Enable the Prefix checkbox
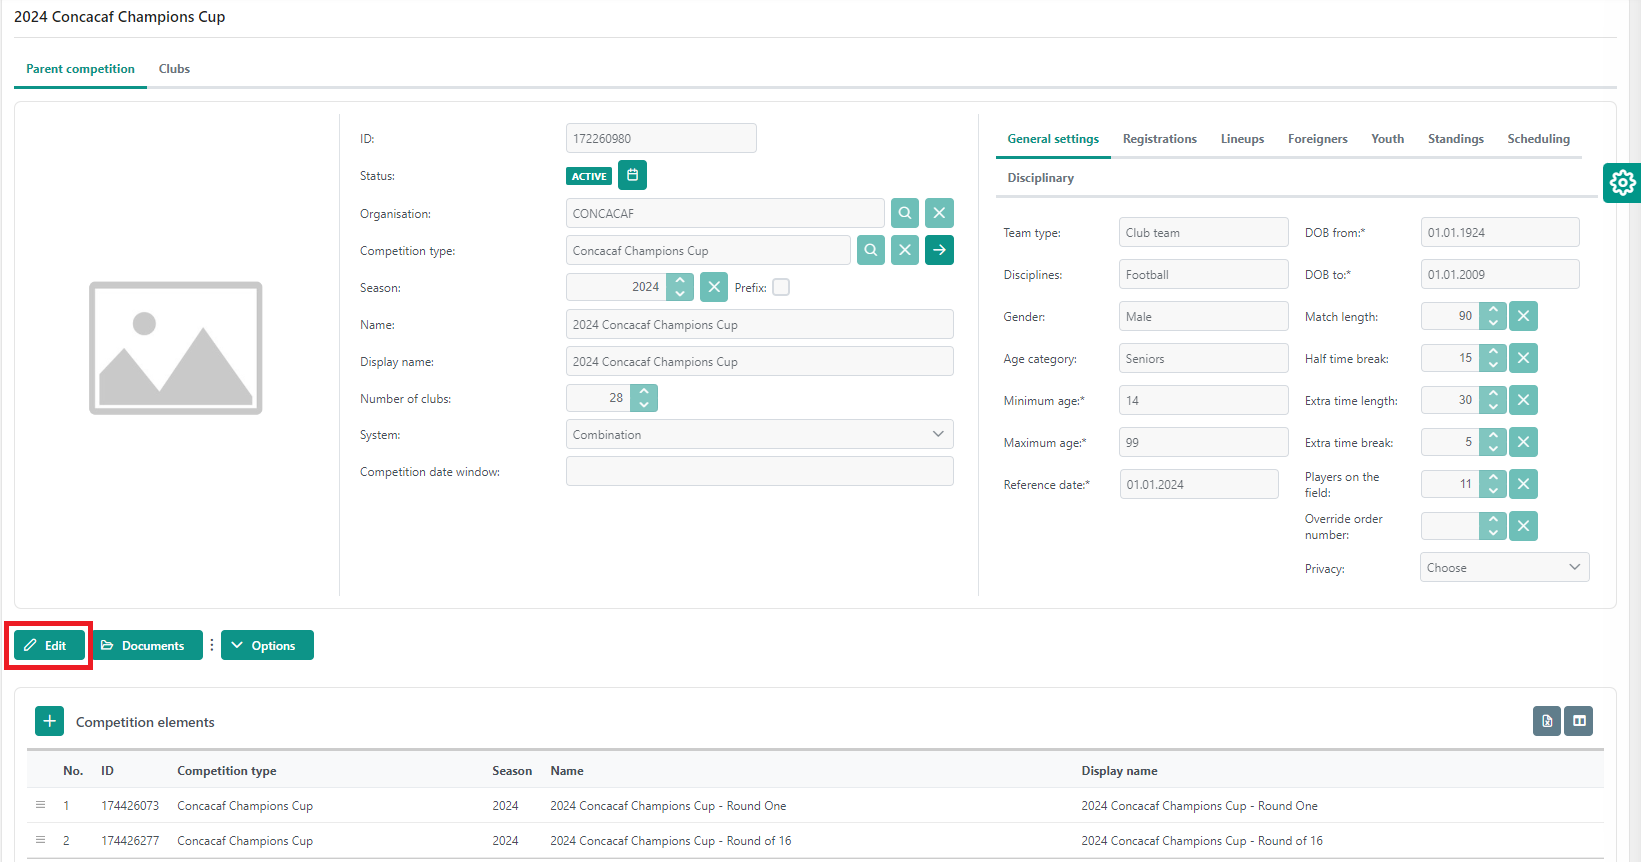The width and height of the screenshot is (1641, 862). (781, 287)
